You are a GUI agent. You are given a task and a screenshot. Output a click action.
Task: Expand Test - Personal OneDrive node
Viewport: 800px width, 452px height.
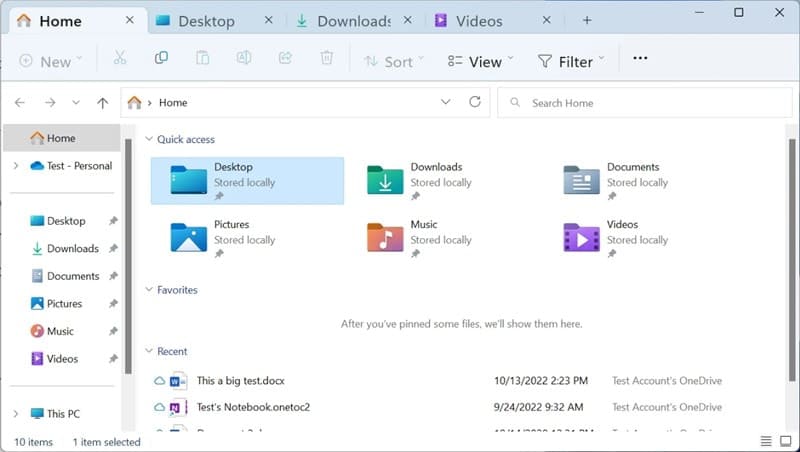point(16,166)
